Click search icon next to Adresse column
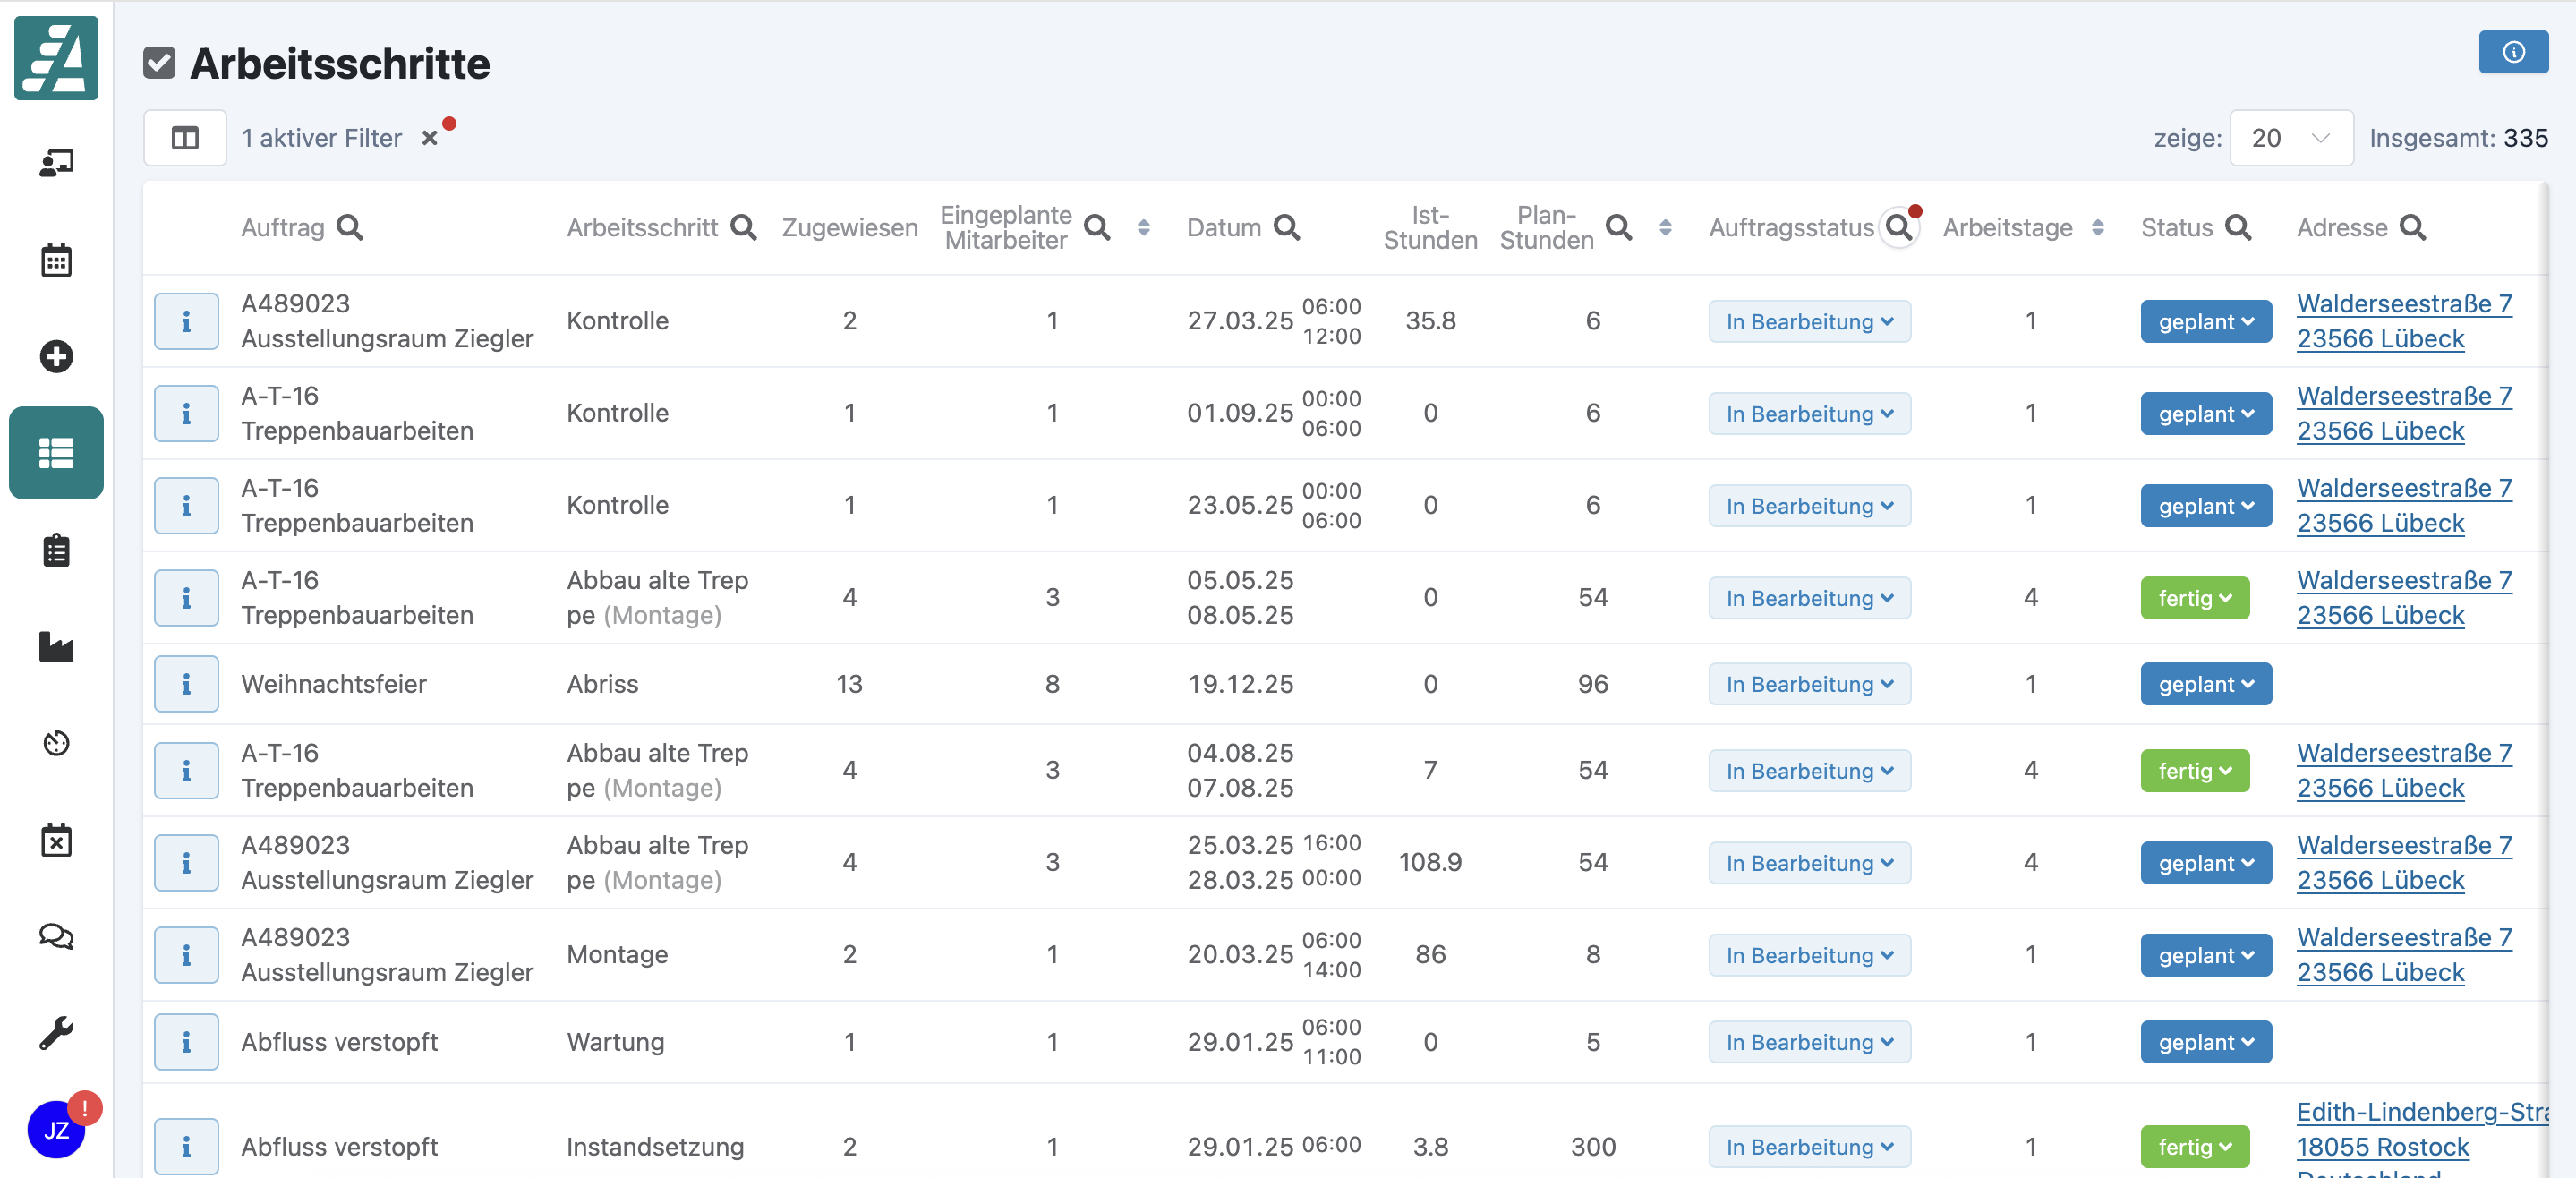 pos(2413,228)
